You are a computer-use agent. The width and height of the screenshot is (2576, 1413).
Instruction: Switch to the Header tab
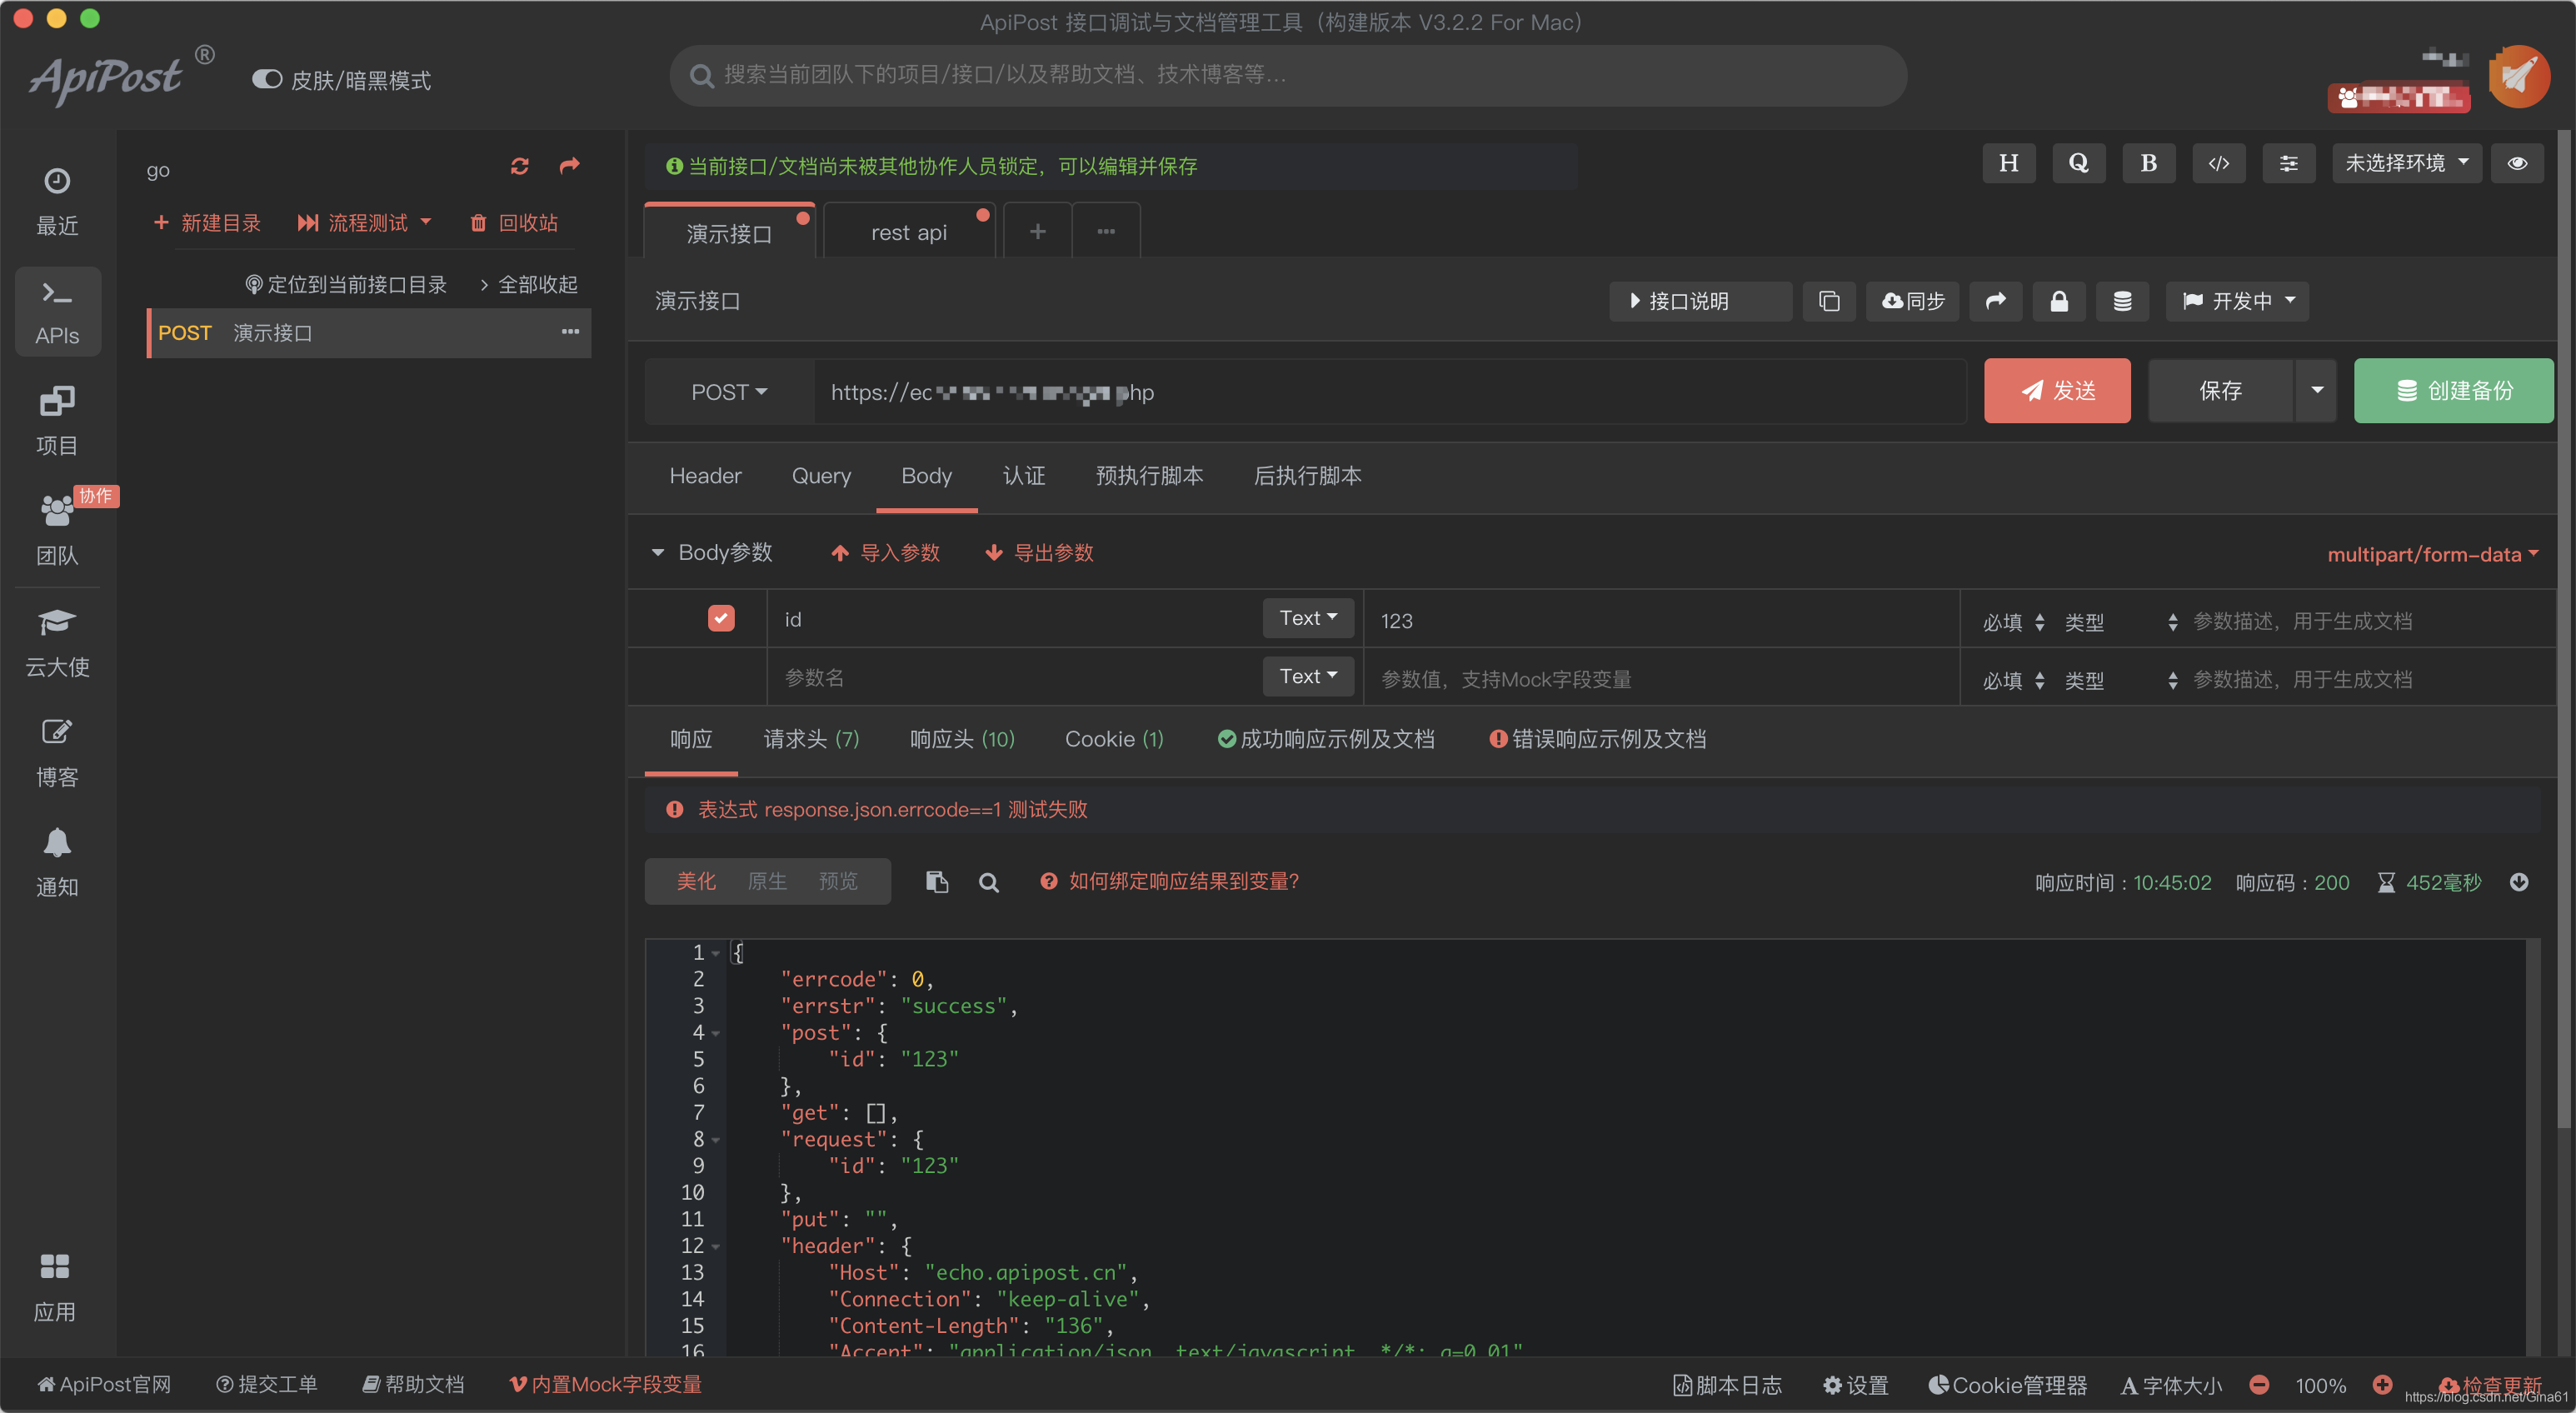706,473
